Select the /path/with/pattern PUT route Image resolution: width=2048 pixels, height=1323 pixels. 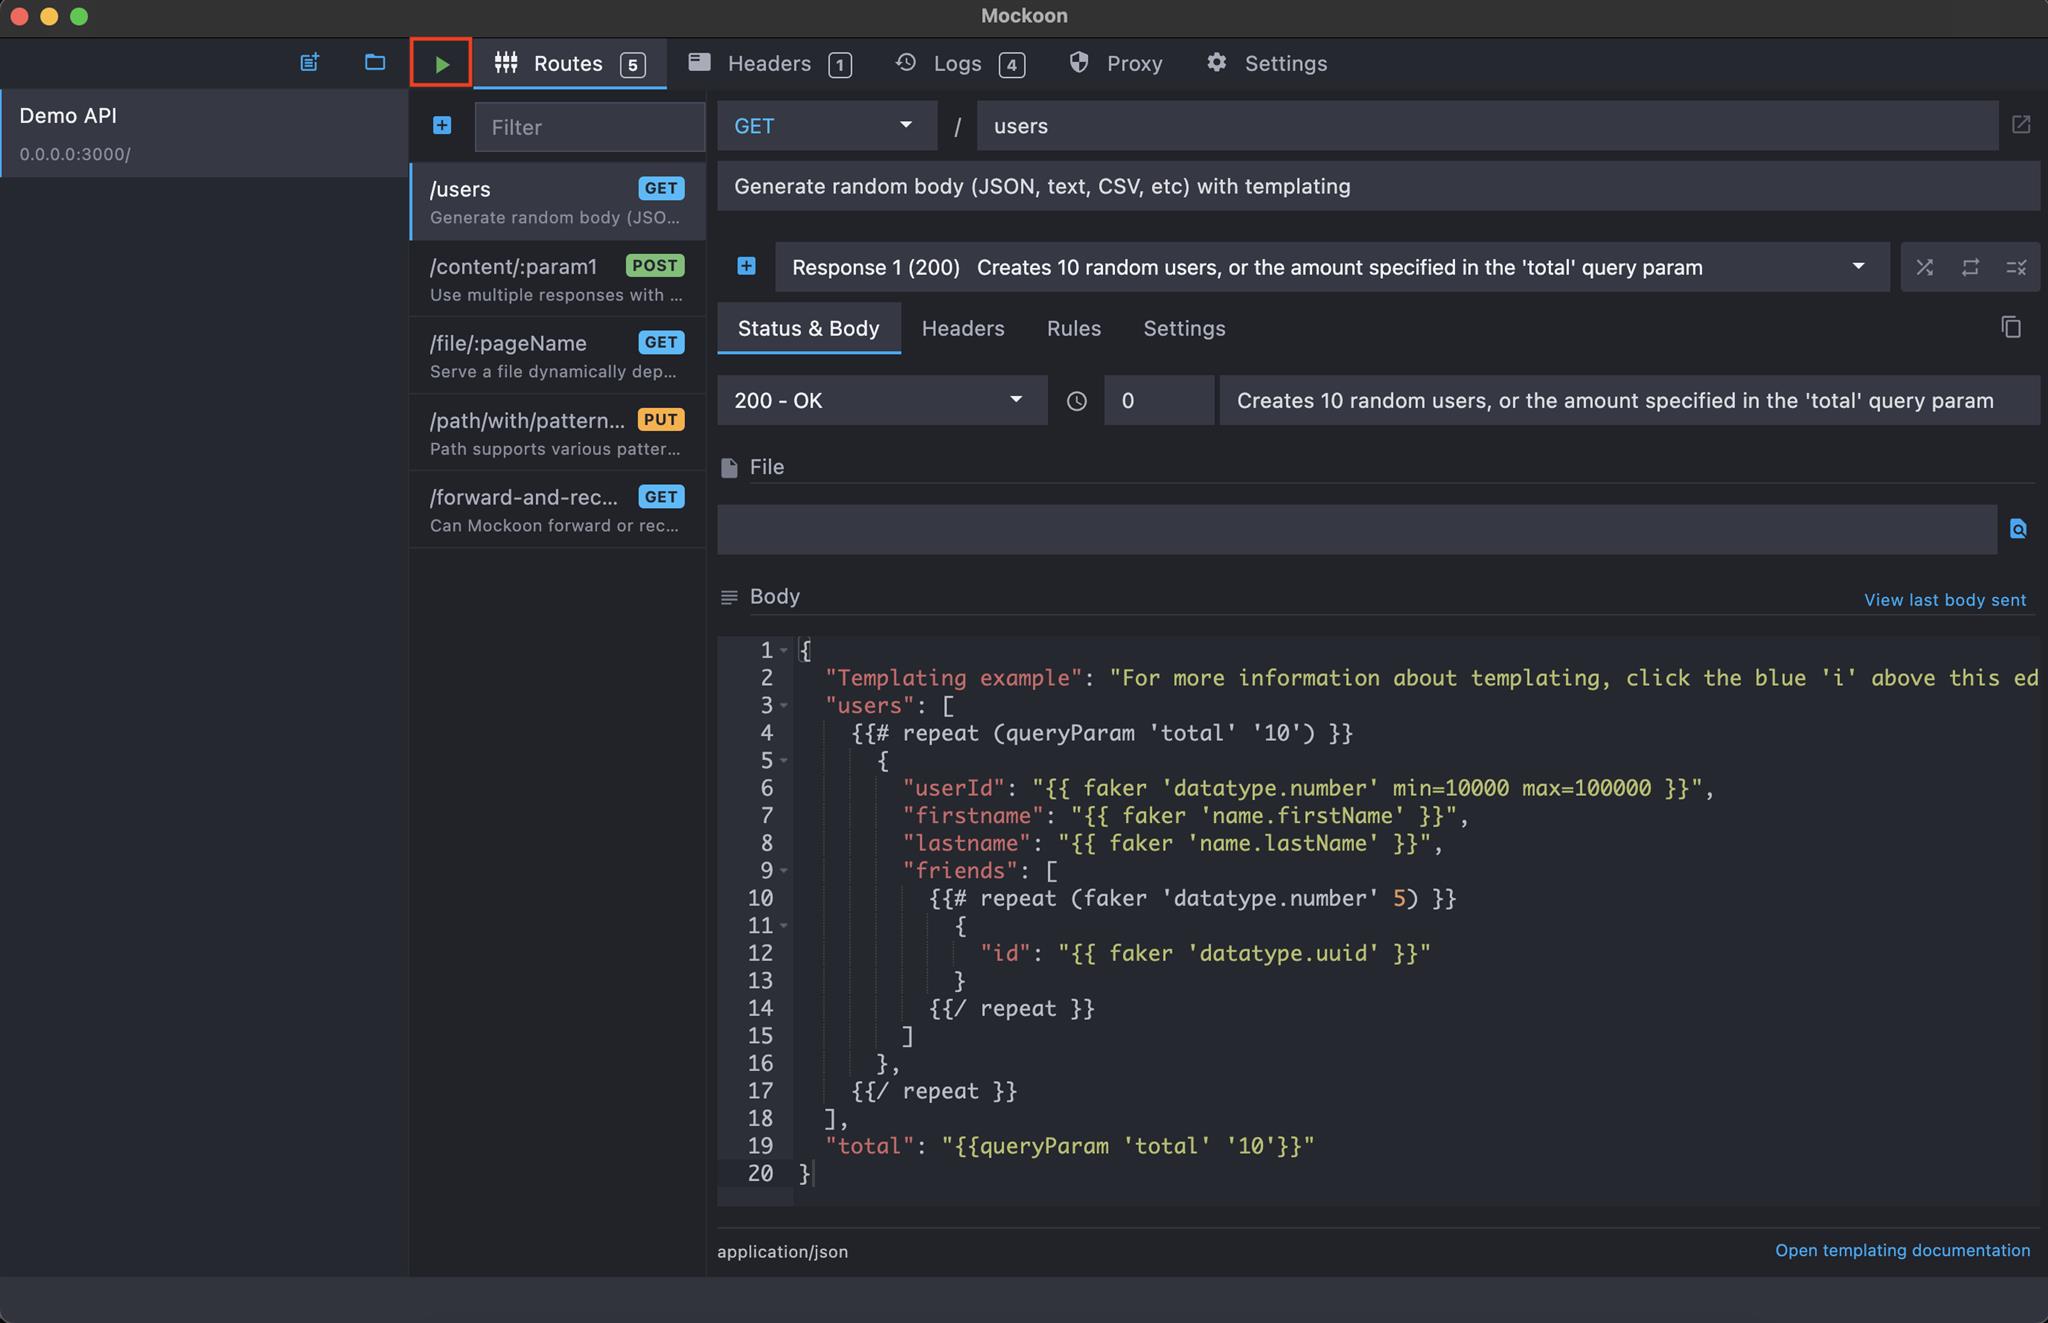558,433
